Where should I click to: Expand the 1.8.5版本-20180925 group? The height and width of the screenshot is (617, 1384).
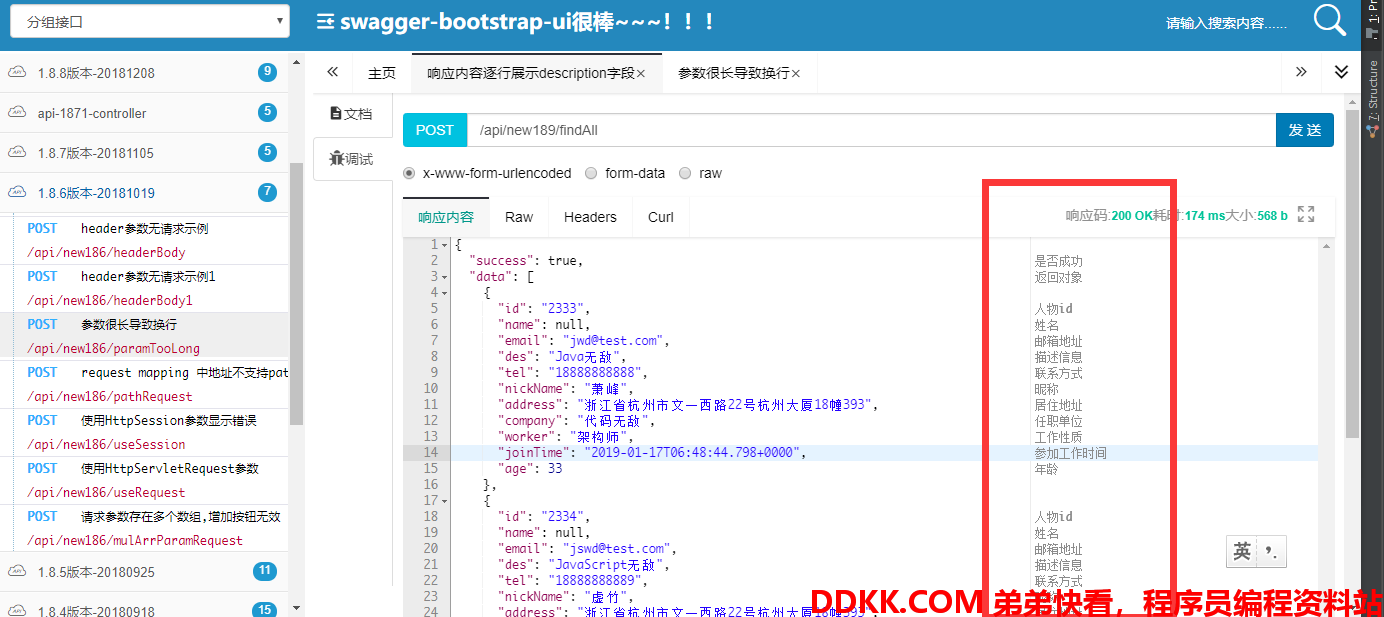144,572
